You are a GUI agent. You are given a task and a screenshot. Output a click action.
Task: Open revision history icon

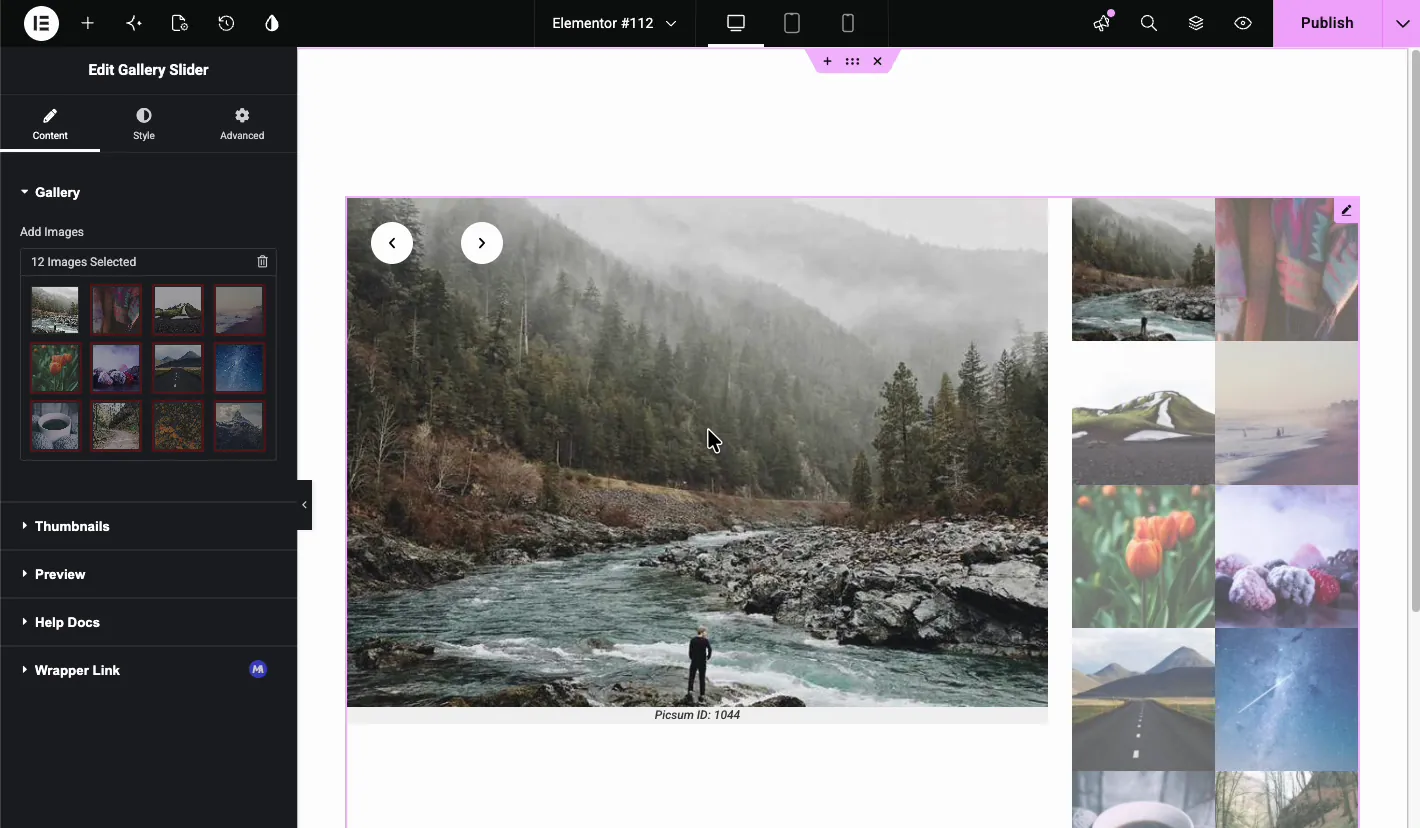coord(226,23)
